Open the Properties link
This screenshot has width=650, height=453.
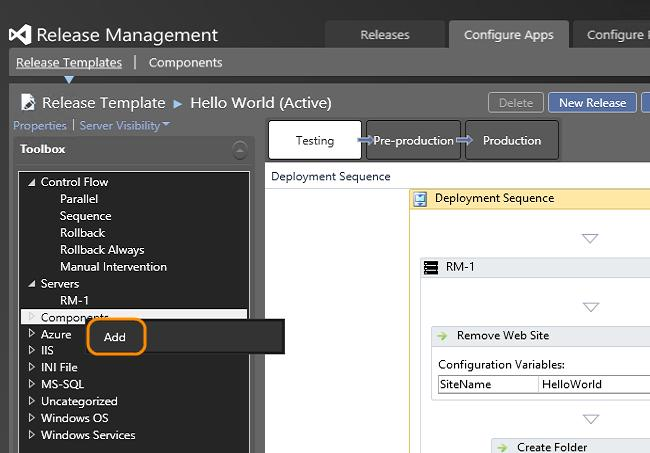[39, 125]
